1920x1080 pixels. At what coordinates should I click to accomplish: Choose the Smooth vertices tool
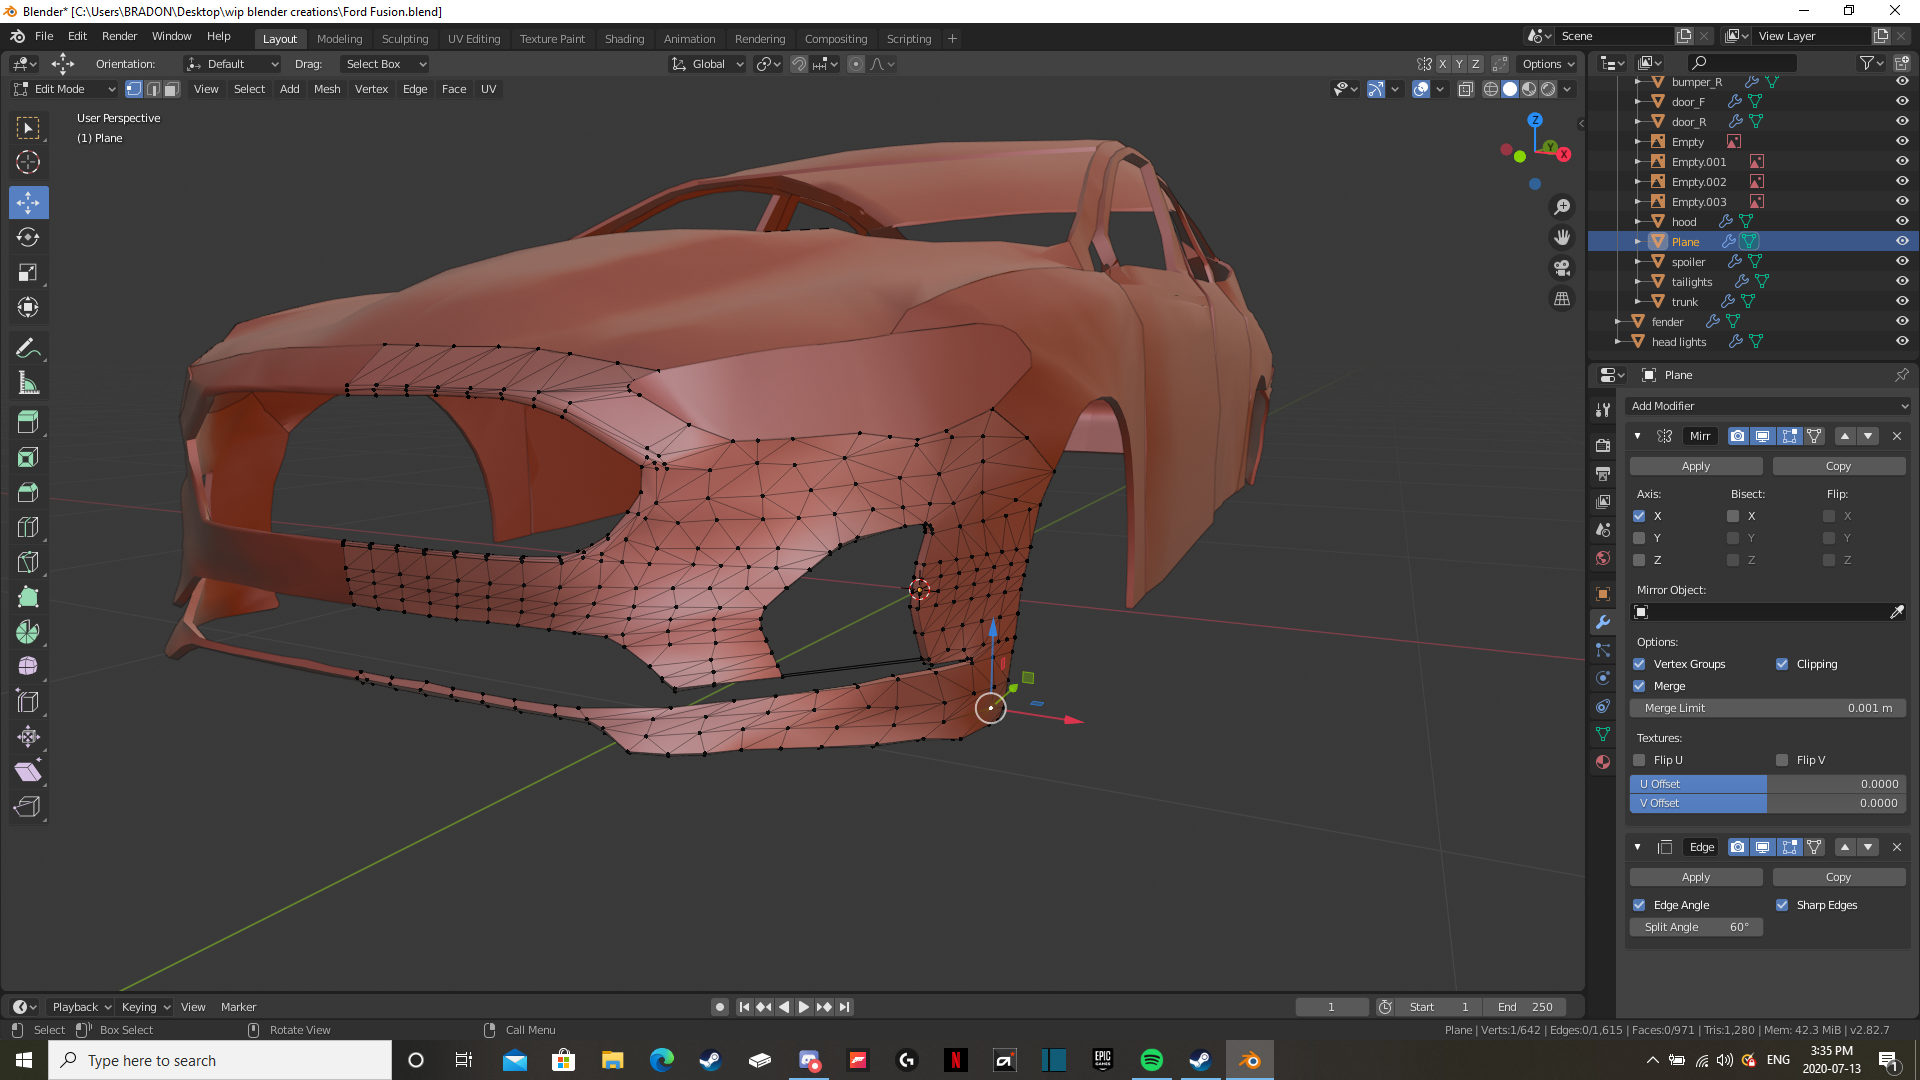coord(28,667)
